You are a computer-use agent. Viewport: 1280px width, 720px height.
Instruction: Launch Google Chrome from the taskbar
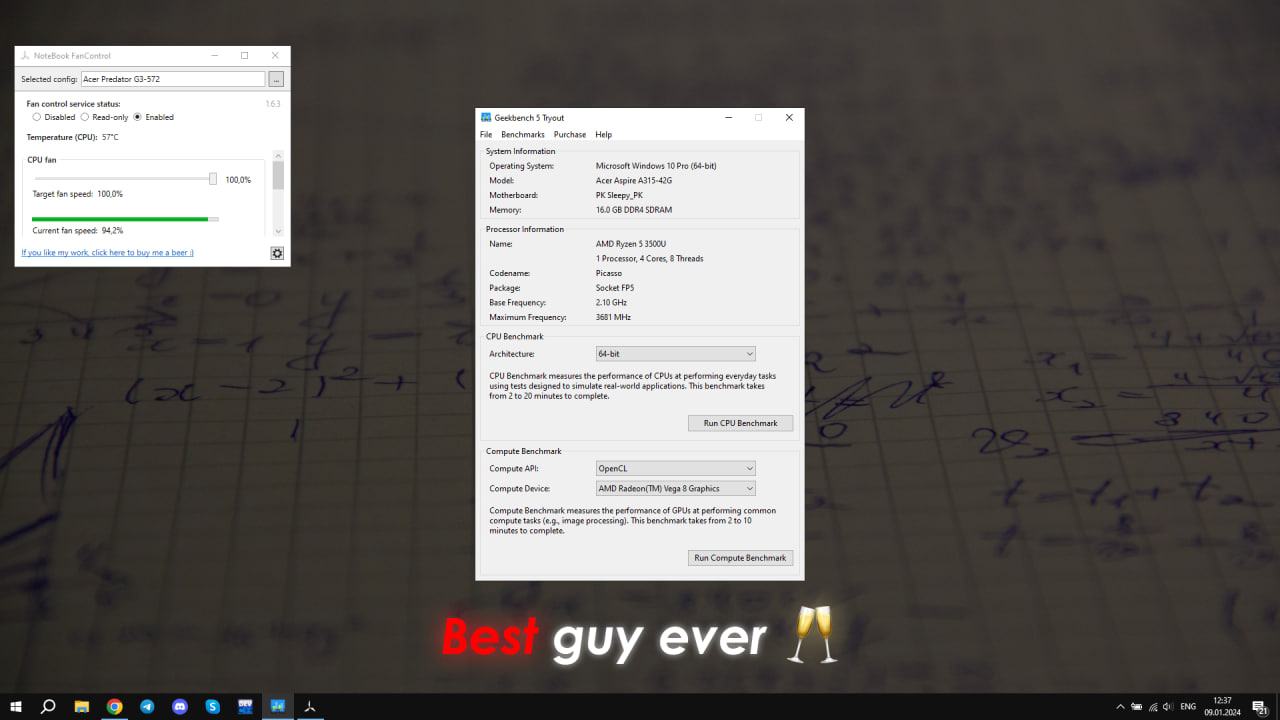tap(115, 706)
